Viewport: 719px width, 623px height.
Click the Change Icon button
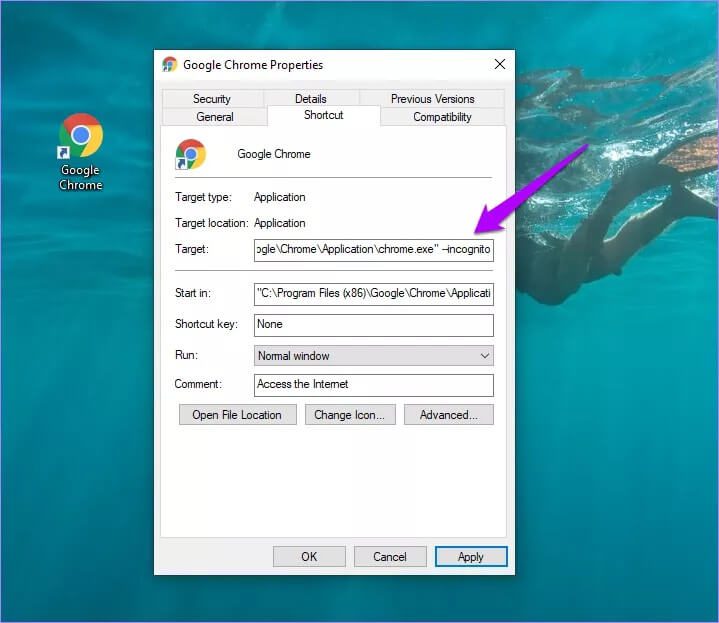[350, 415]
